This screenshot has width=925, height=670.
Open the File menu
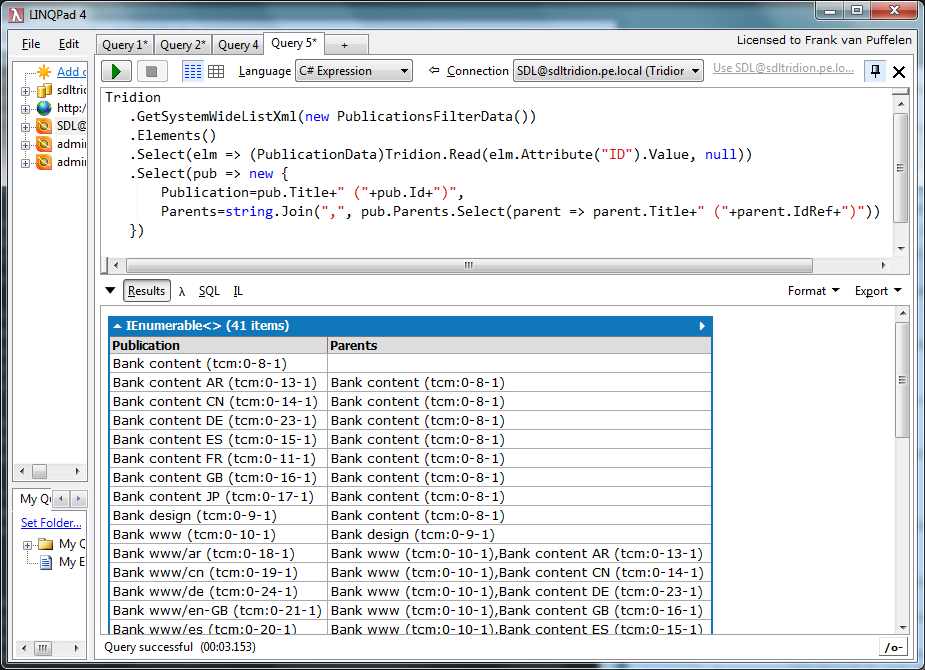(31, 44)
